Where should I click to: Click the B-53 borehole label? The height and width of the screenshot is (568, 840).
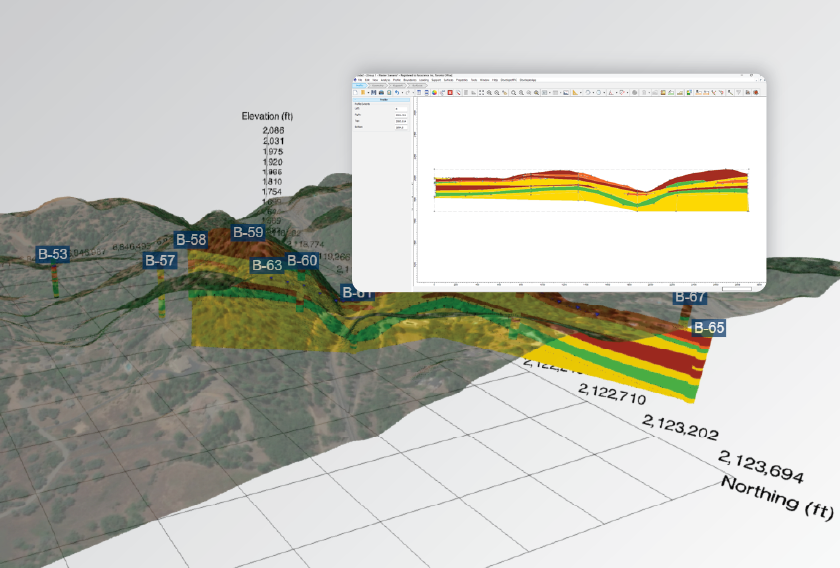pyautogui.click(x=52, y=254)
